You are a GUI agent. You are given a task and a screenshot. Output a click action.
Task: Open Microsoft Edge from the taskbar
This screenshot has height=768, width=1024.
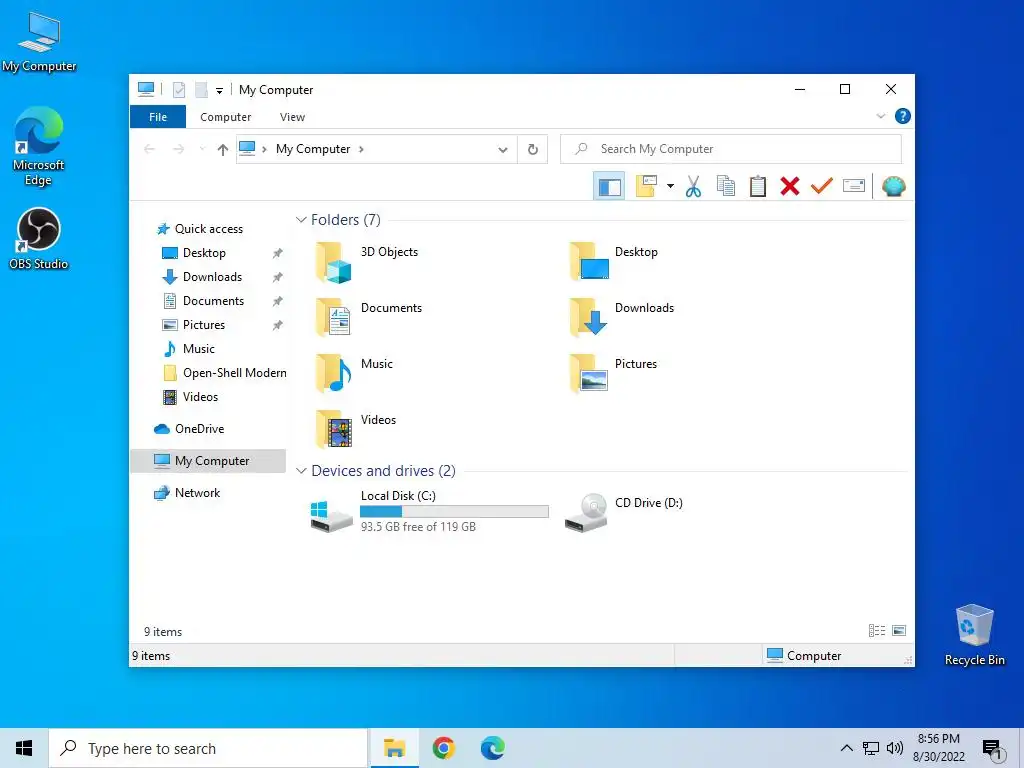point(492,748)
